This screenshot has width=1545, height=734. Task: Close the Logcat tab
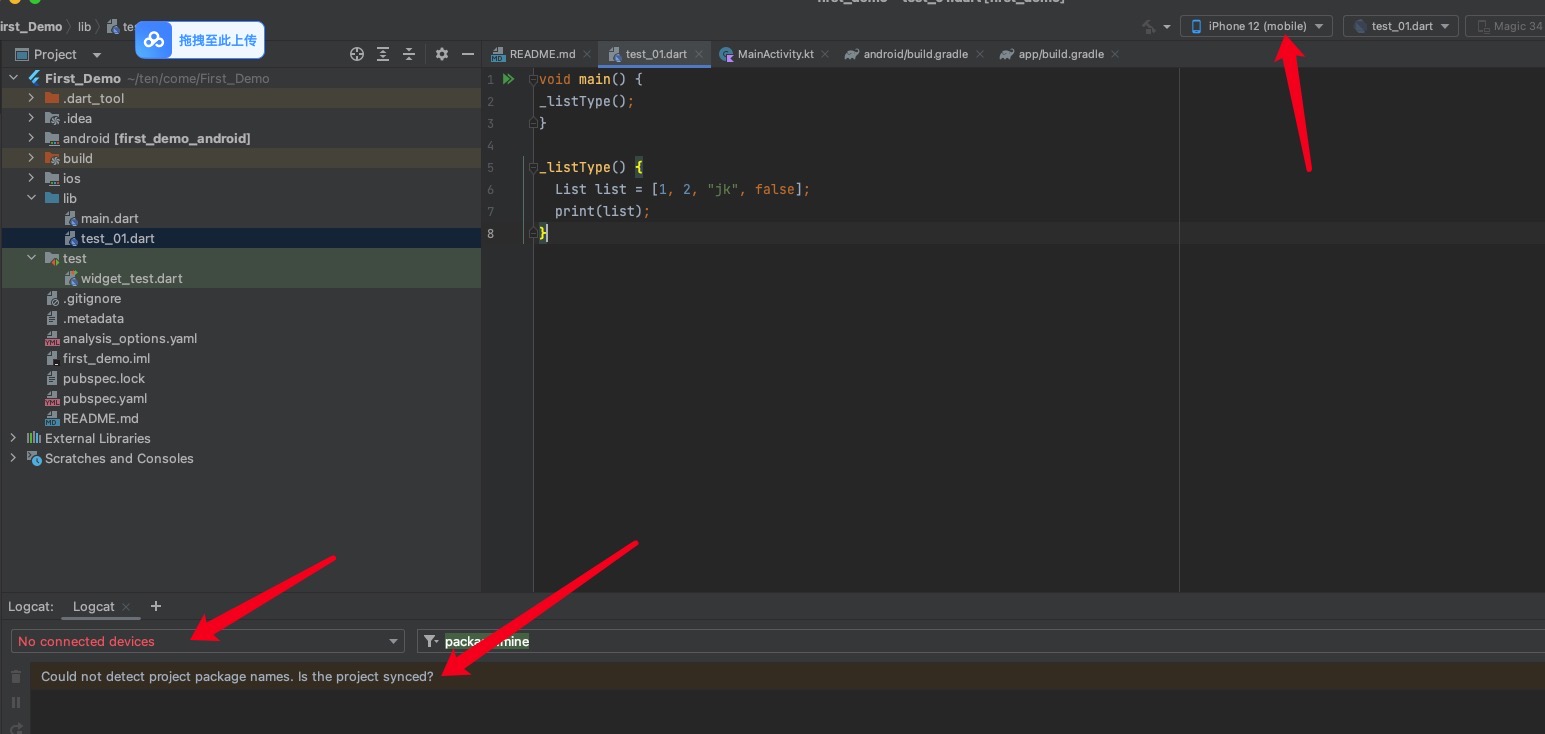[x=126, y=606]
